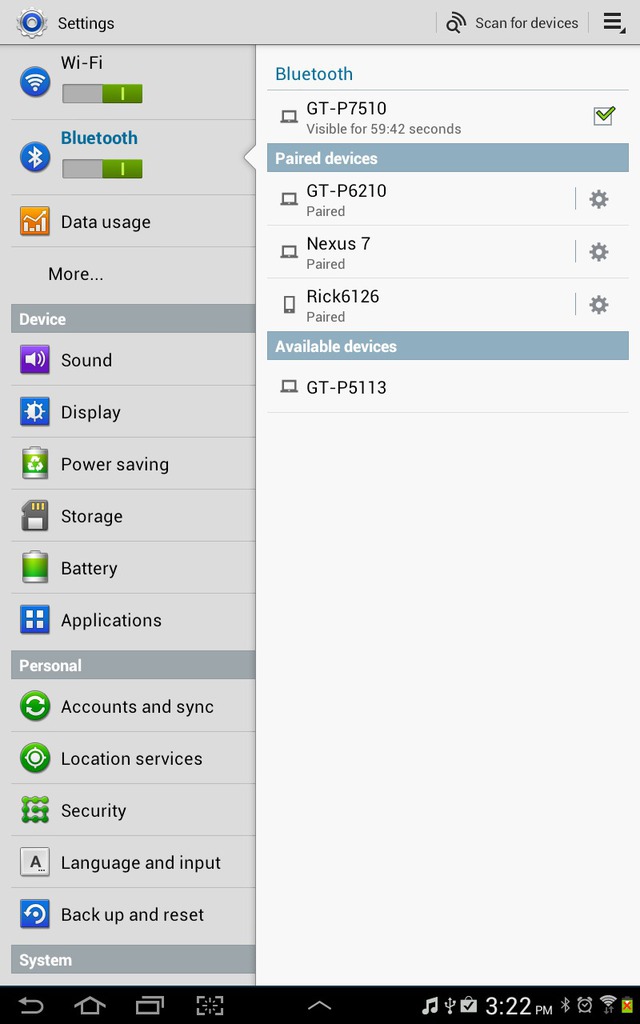Open the Sound settings icon
The width and height of the screenshot is (640, 1024).
[35, 360]
